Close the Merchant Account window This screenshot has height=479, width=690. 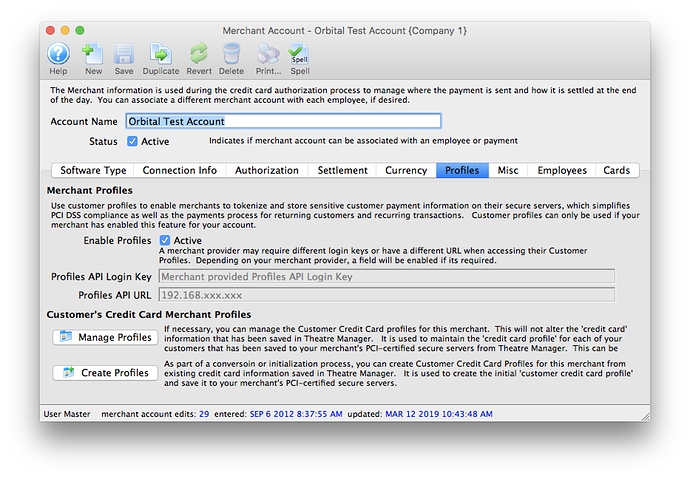[50, 30]
